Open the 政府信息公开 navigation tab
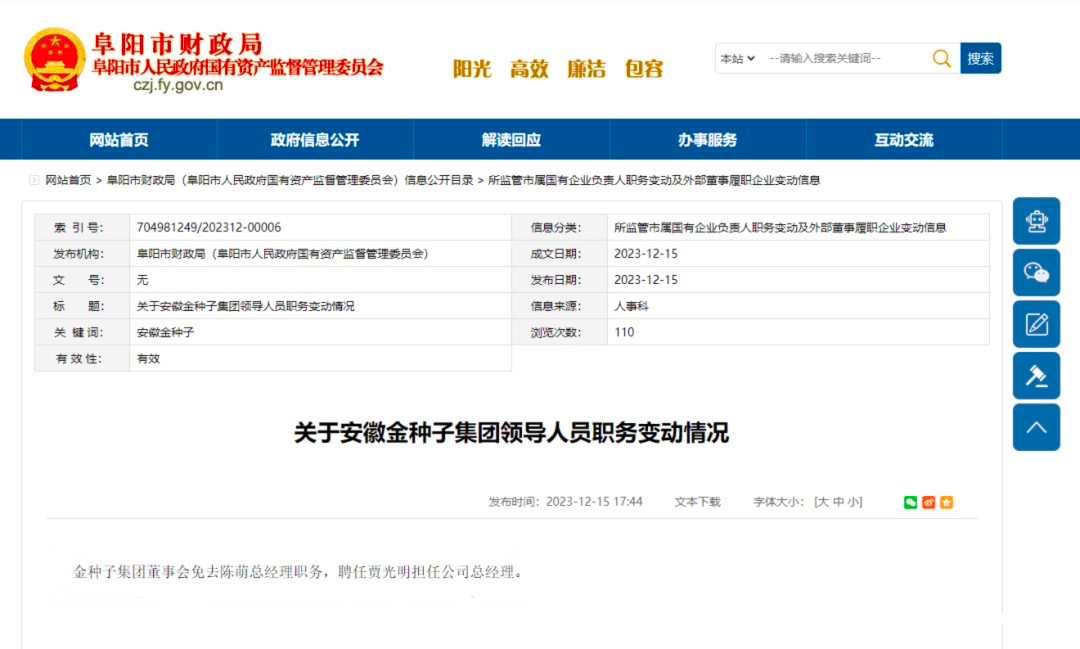1080x649 pixels. click(314, 140)
